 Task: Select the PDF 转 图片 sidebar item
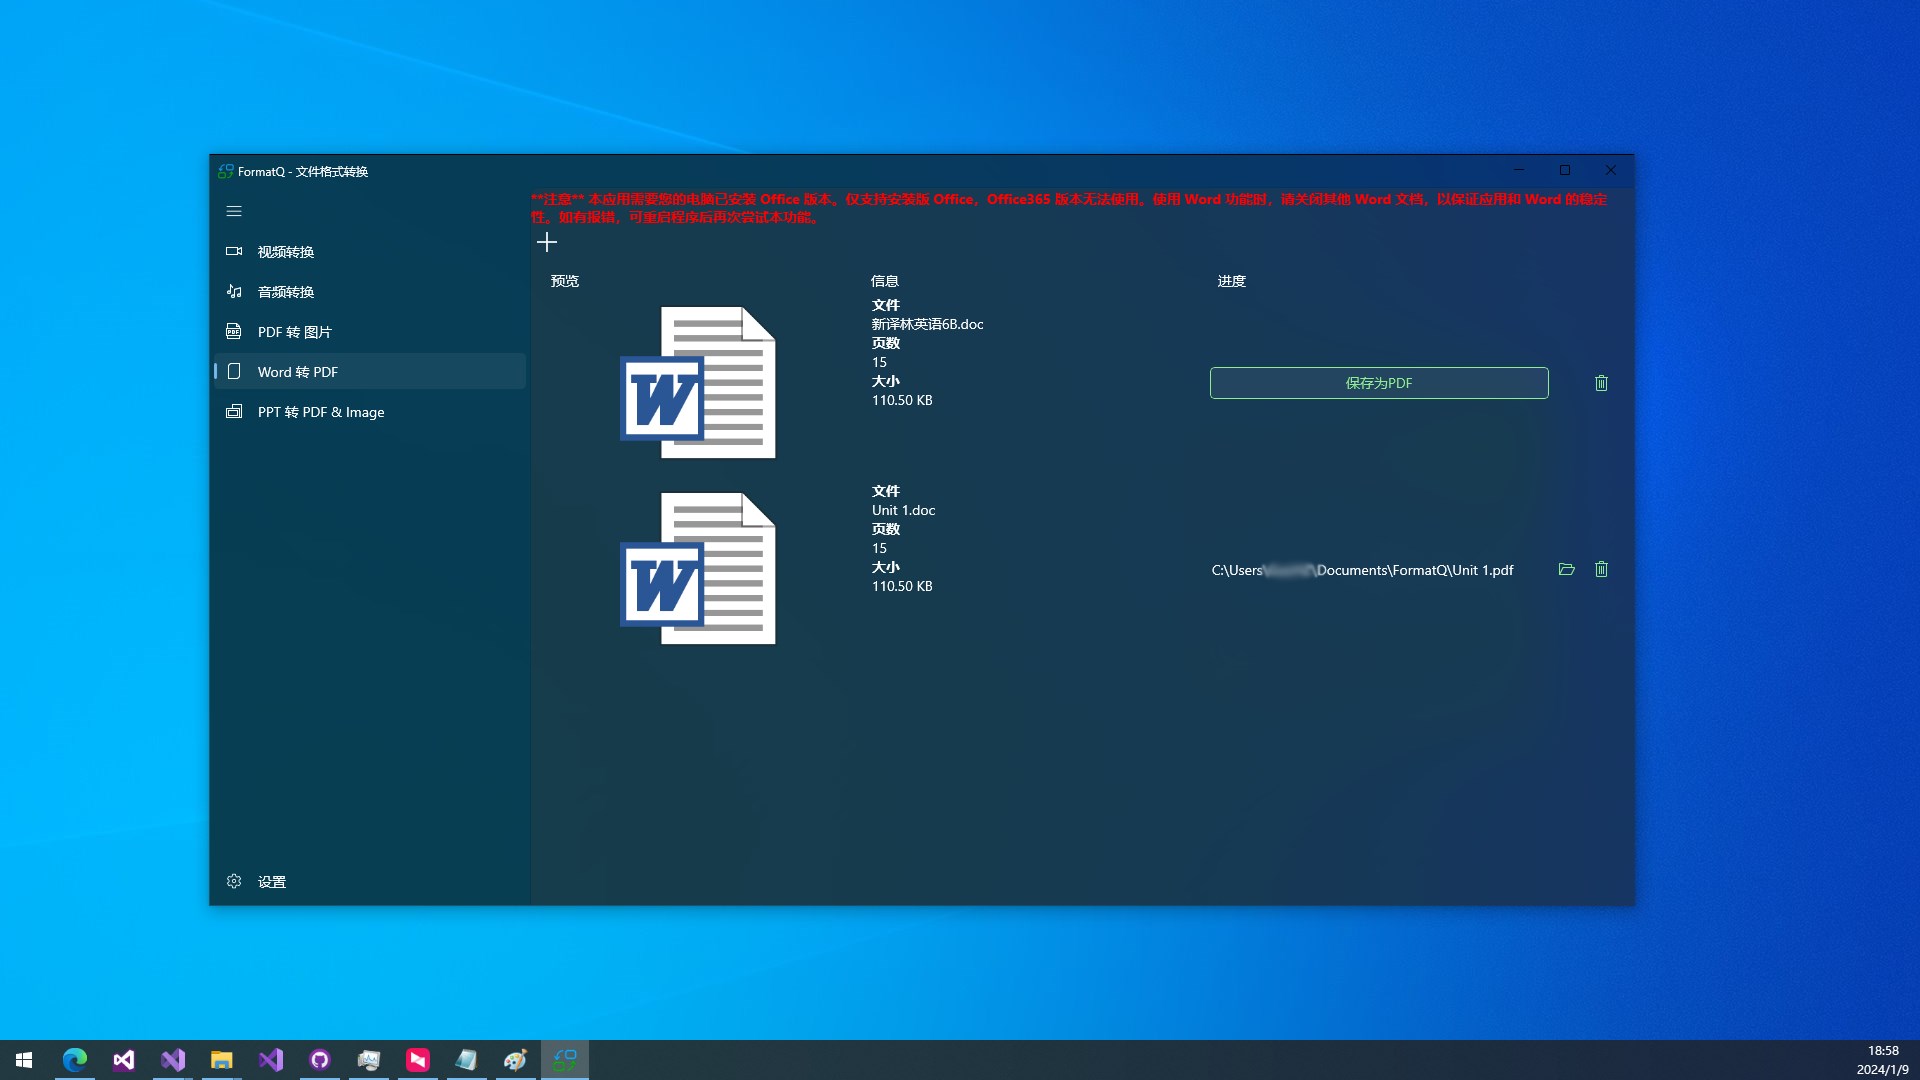pos(294,332)
